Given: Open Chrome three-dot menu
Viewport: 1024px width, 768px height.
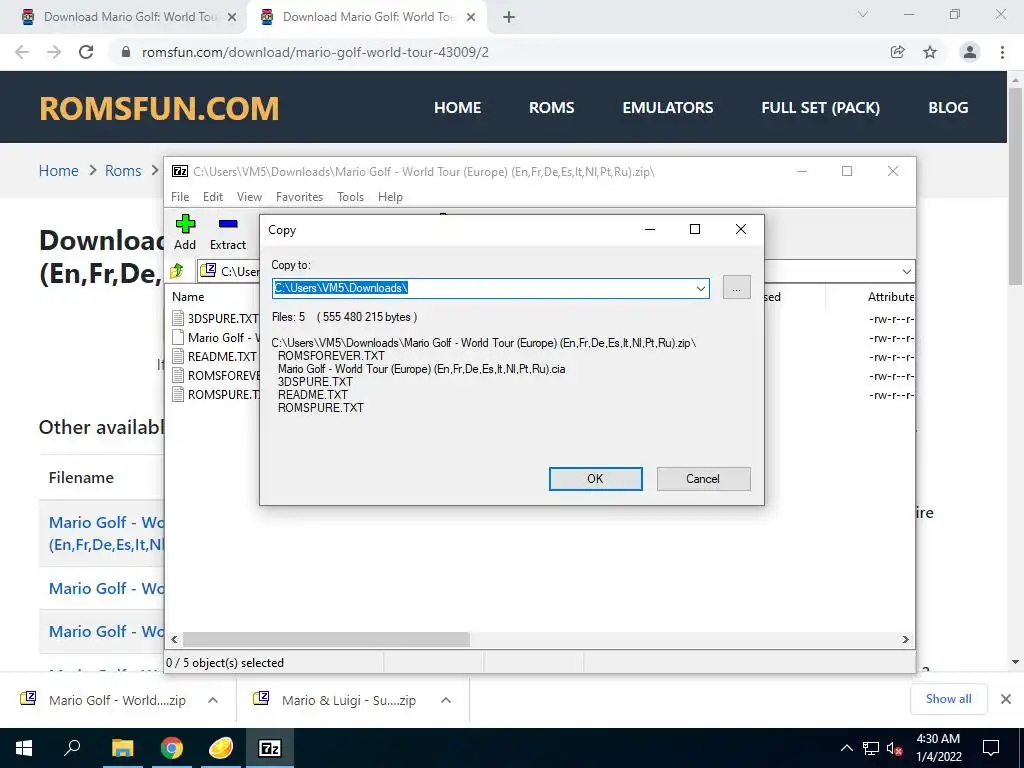Looking at the screenshot, I should 1002,52.
